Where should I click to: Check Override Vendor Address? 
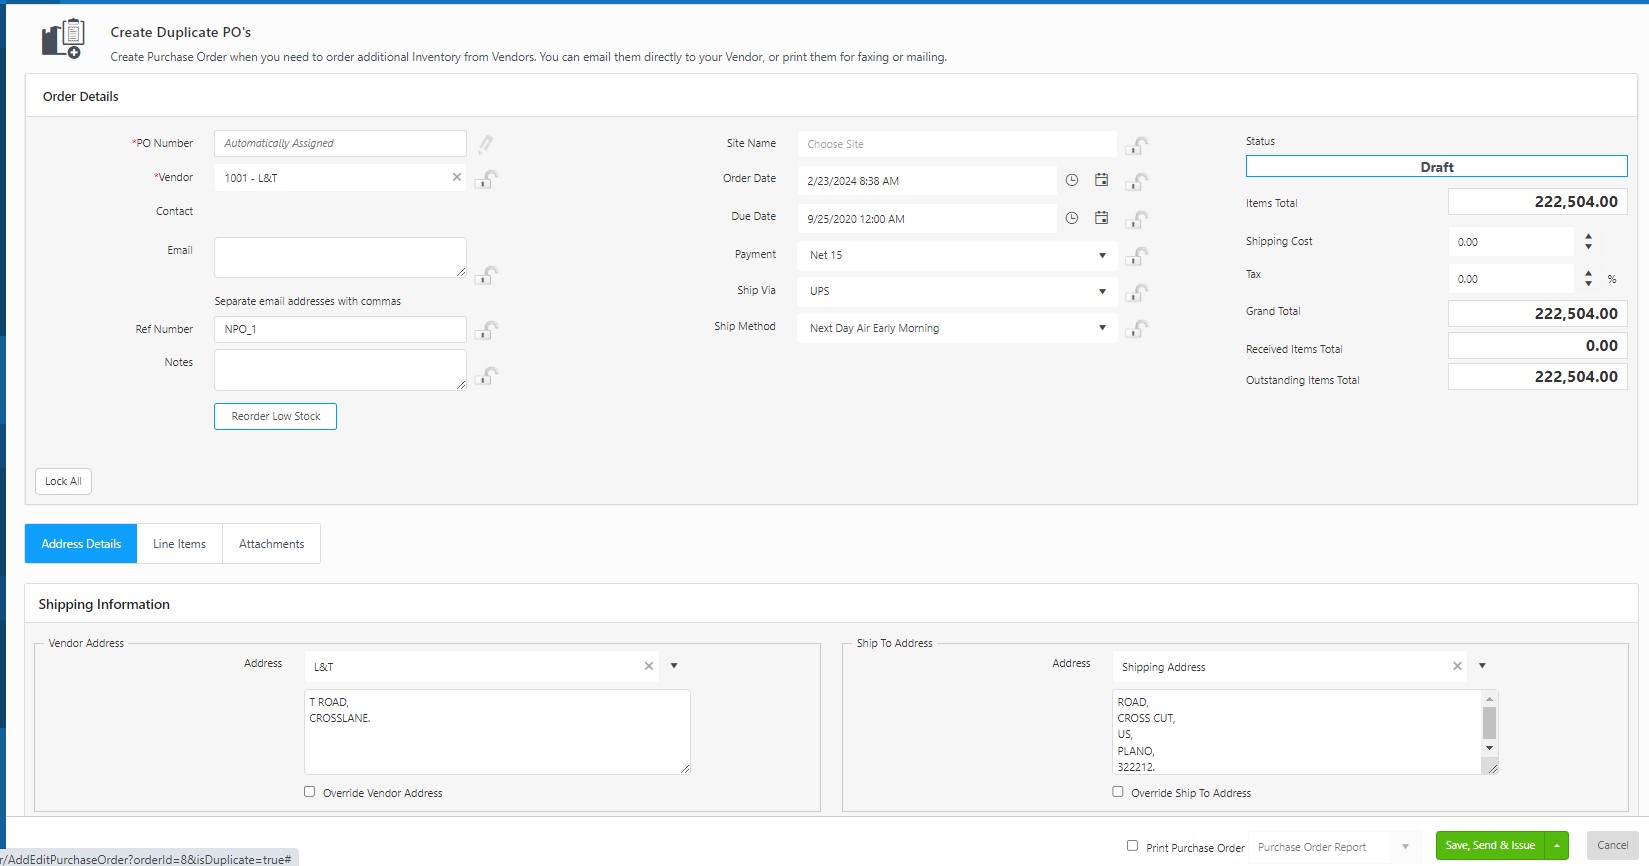309,792
